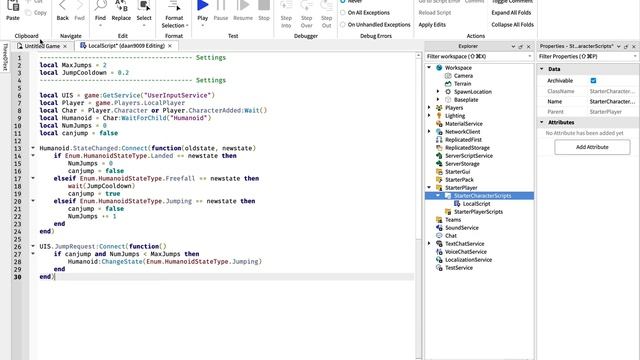
Task: Open the Find magnifier tool
Action: 100,6
